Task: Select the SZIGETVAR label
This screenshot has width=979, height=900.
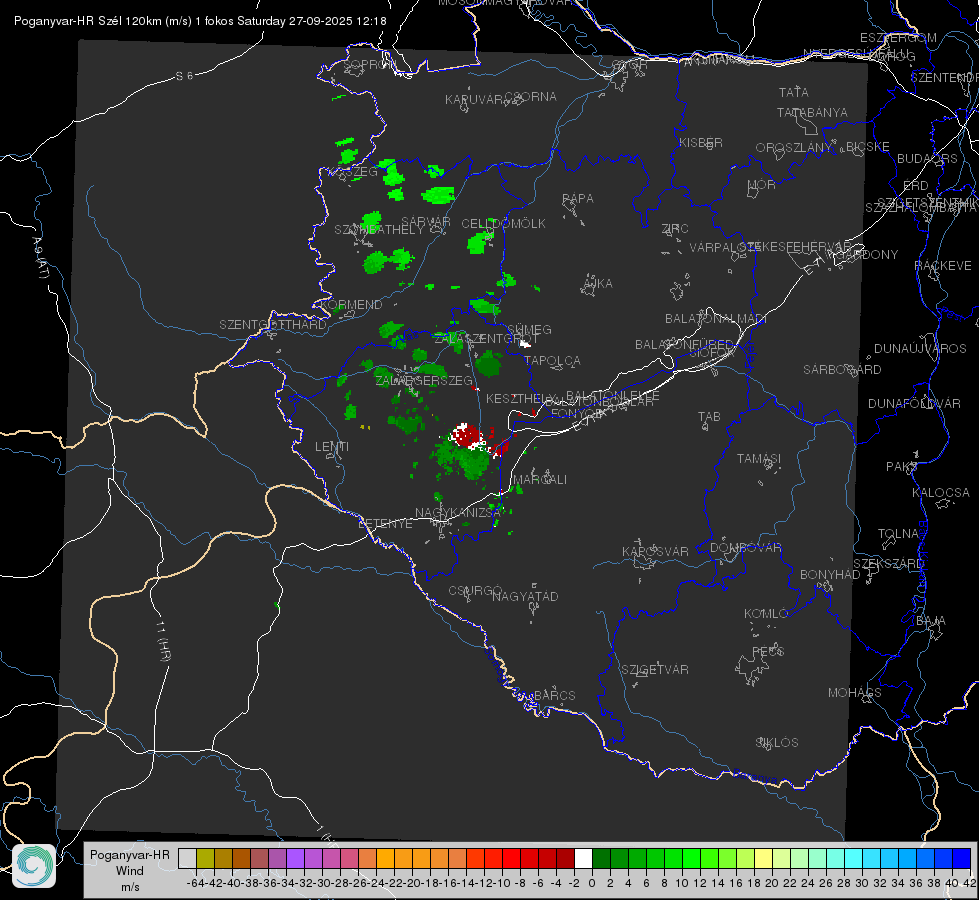Action: [655, 670]
